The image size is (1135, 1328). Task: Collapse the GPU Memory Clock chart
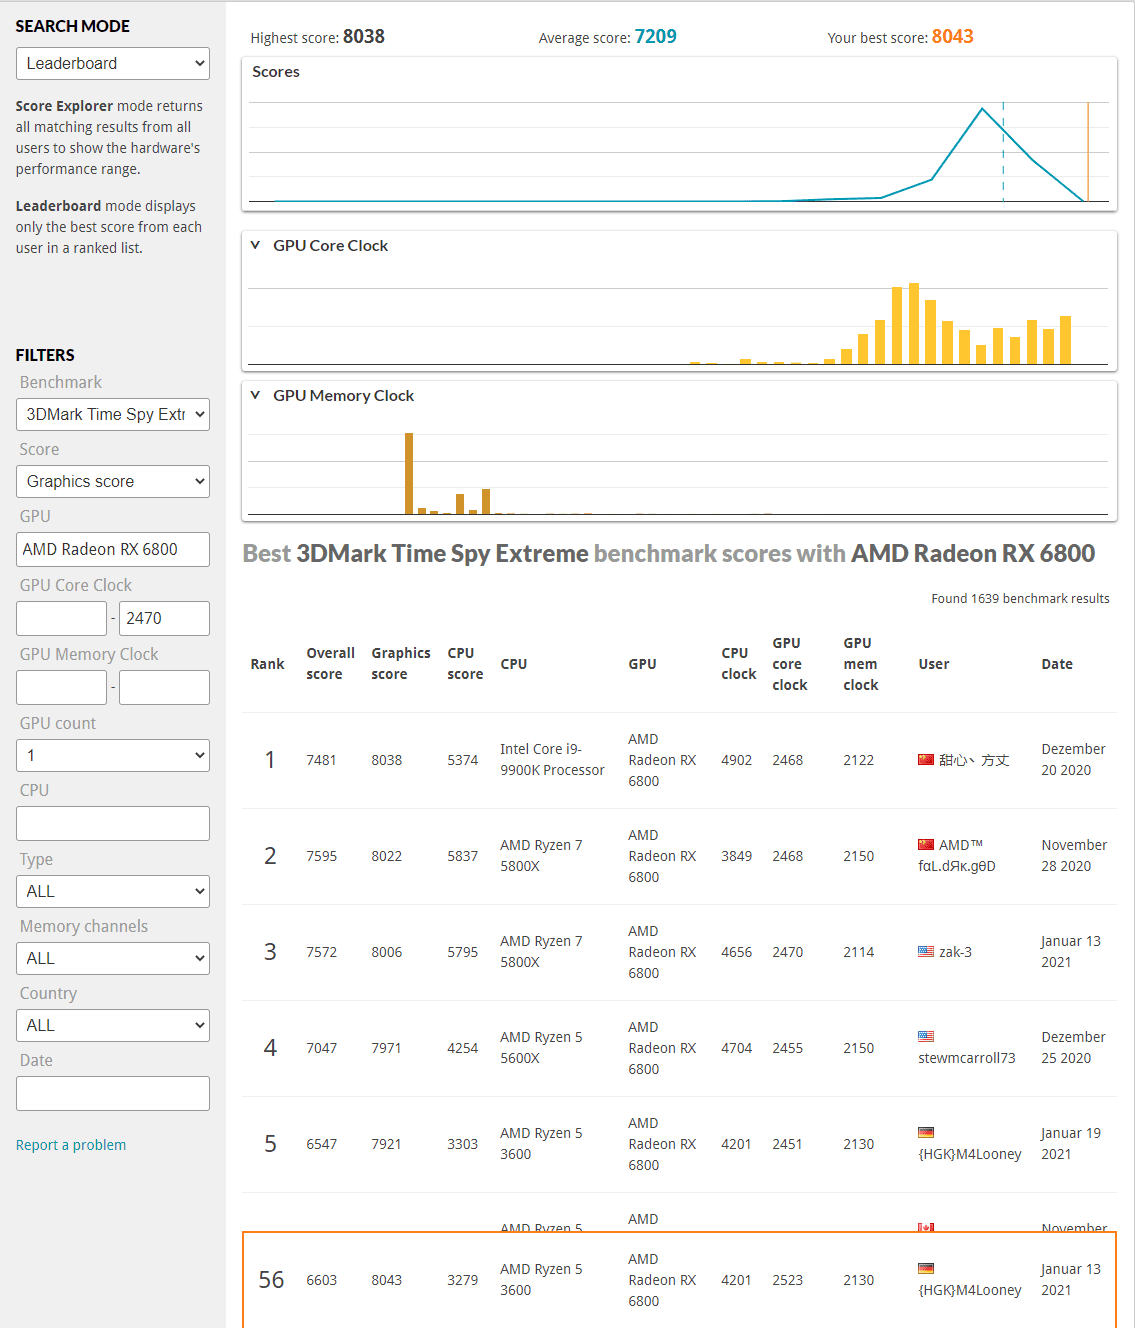point(255,395)
